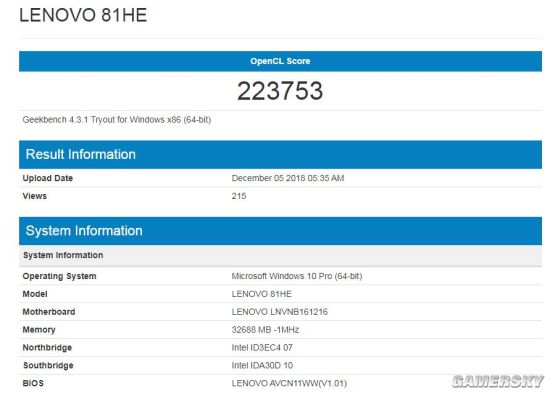Select the Model value LENOVO 81HE
550x393 pixels.
tap(262, 294)
